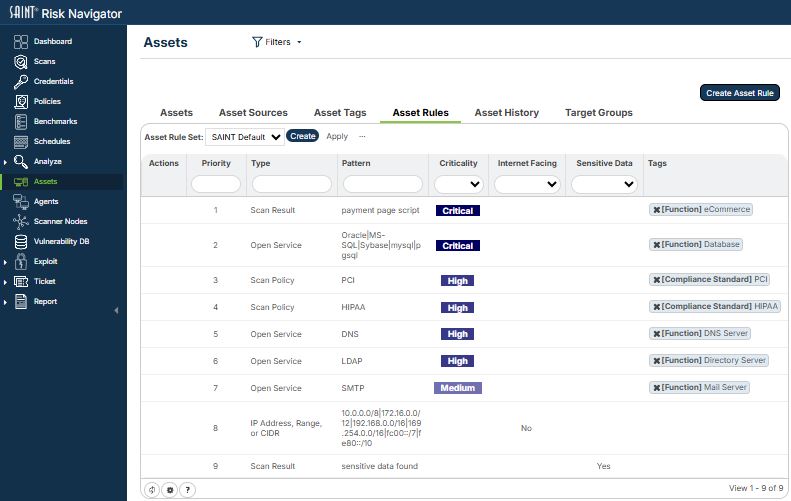791x501 pixels.
Task: Click the High badge in LDAP row
Action: pos(458,361)
